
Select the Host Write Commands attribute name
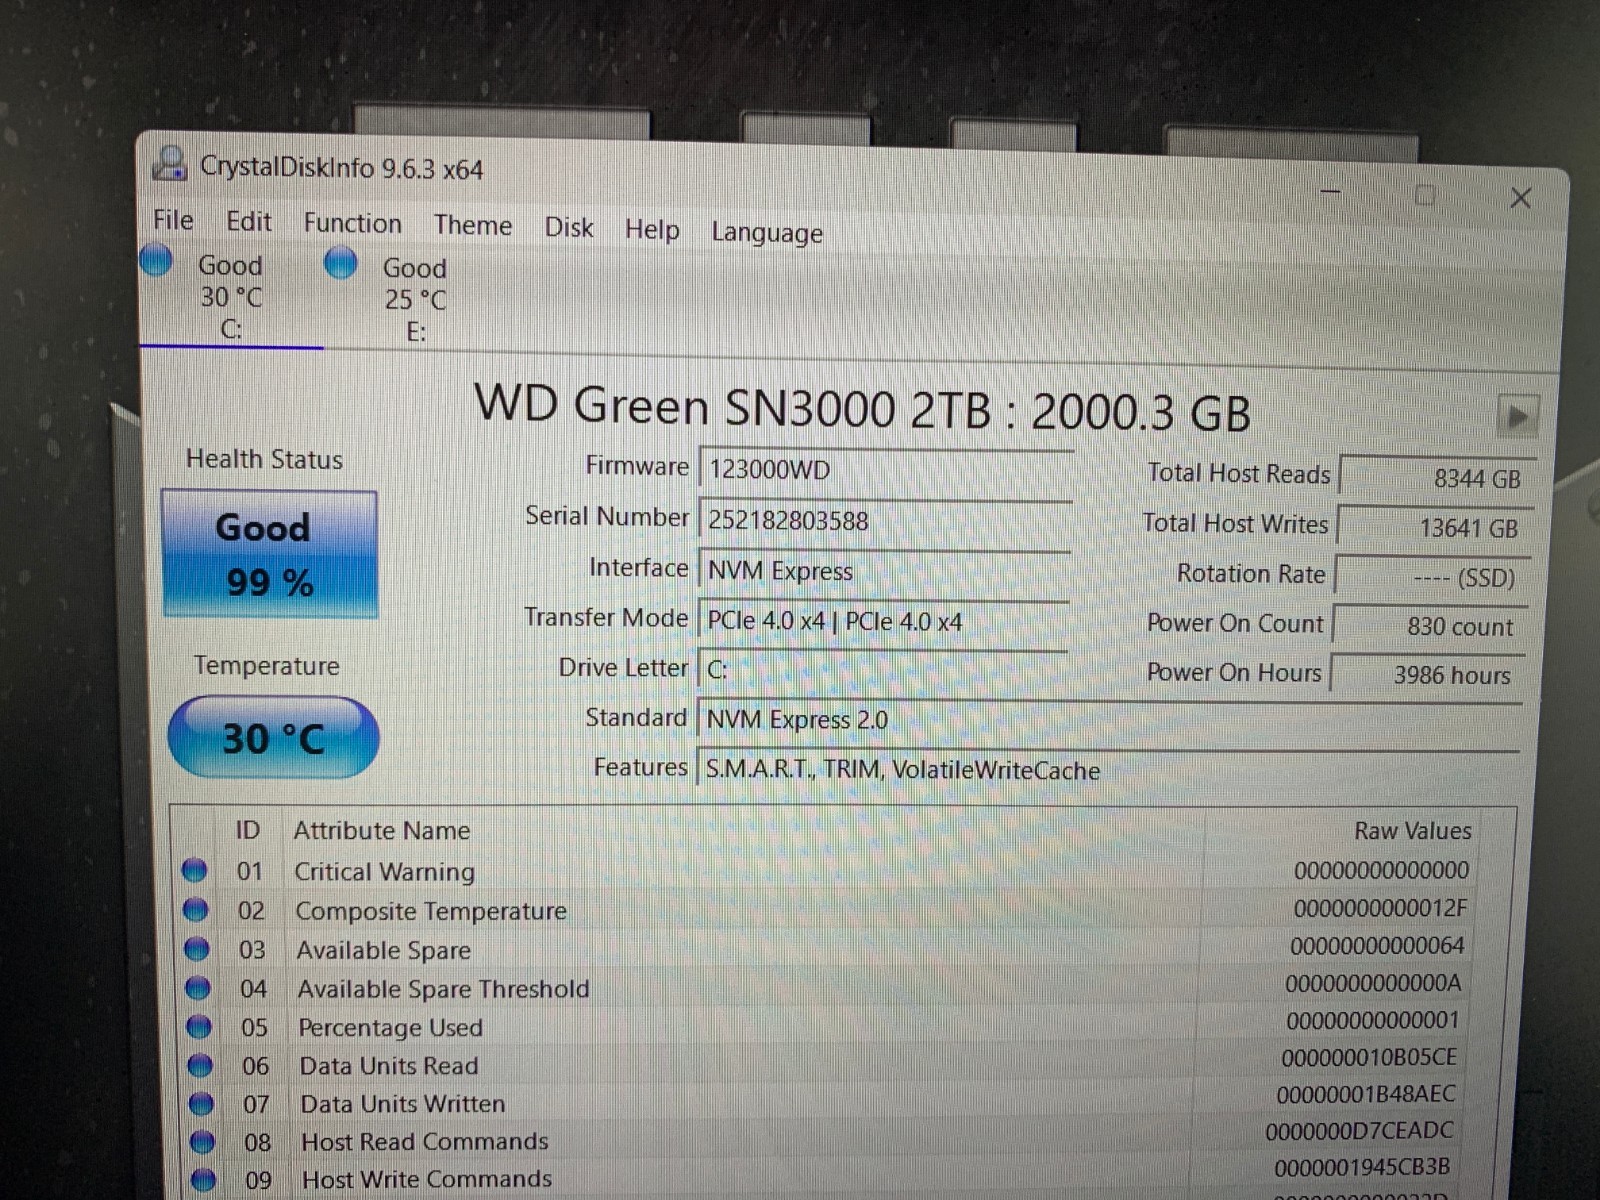(427, 1180)
